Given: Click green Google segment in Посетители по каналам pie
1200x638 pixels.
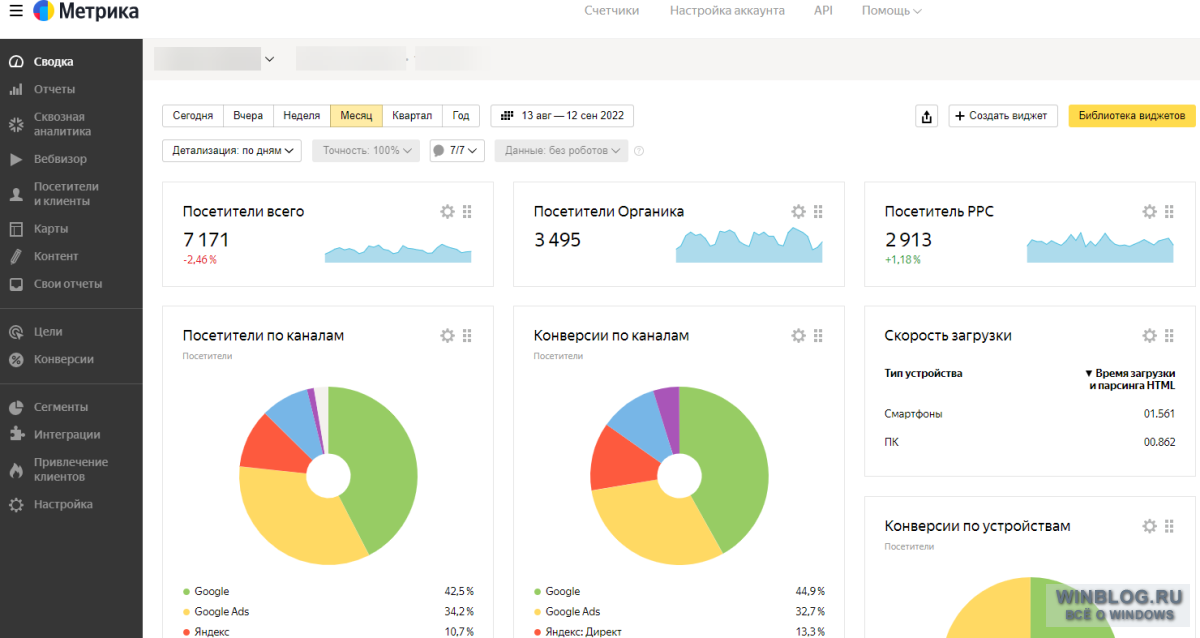Looking at the screenshot, I should 385,470.
